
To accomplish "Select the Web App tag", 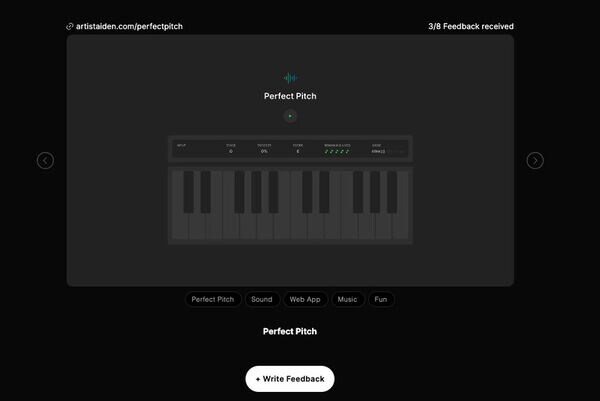I will click(x=305, y=299).
